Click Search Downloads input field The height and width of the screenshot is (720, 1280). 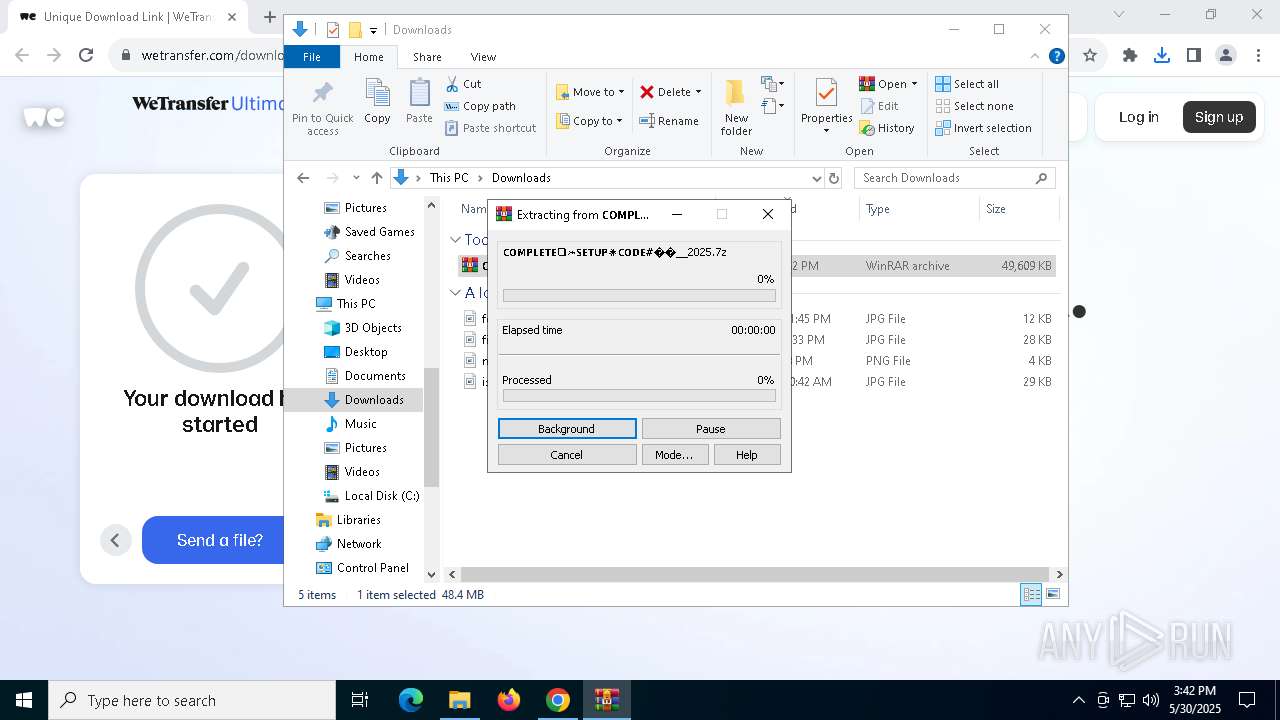955,178
